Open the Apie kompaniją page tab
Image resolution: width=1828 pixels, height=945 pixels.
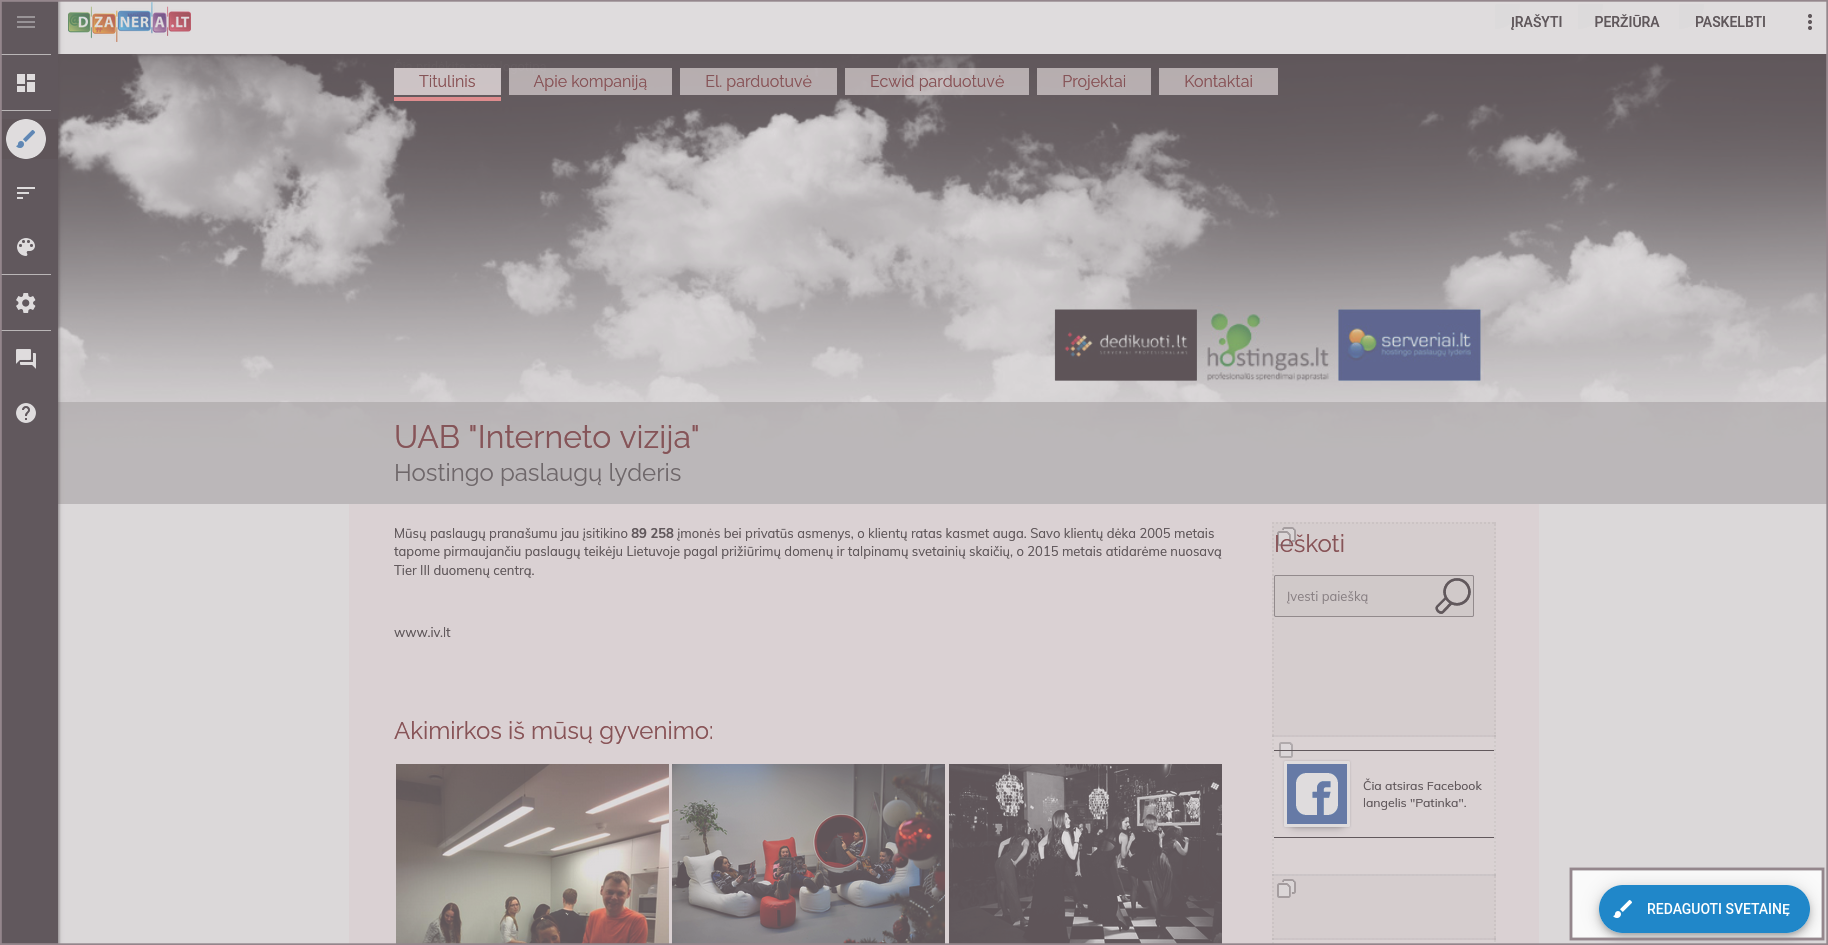pos(590,82)
